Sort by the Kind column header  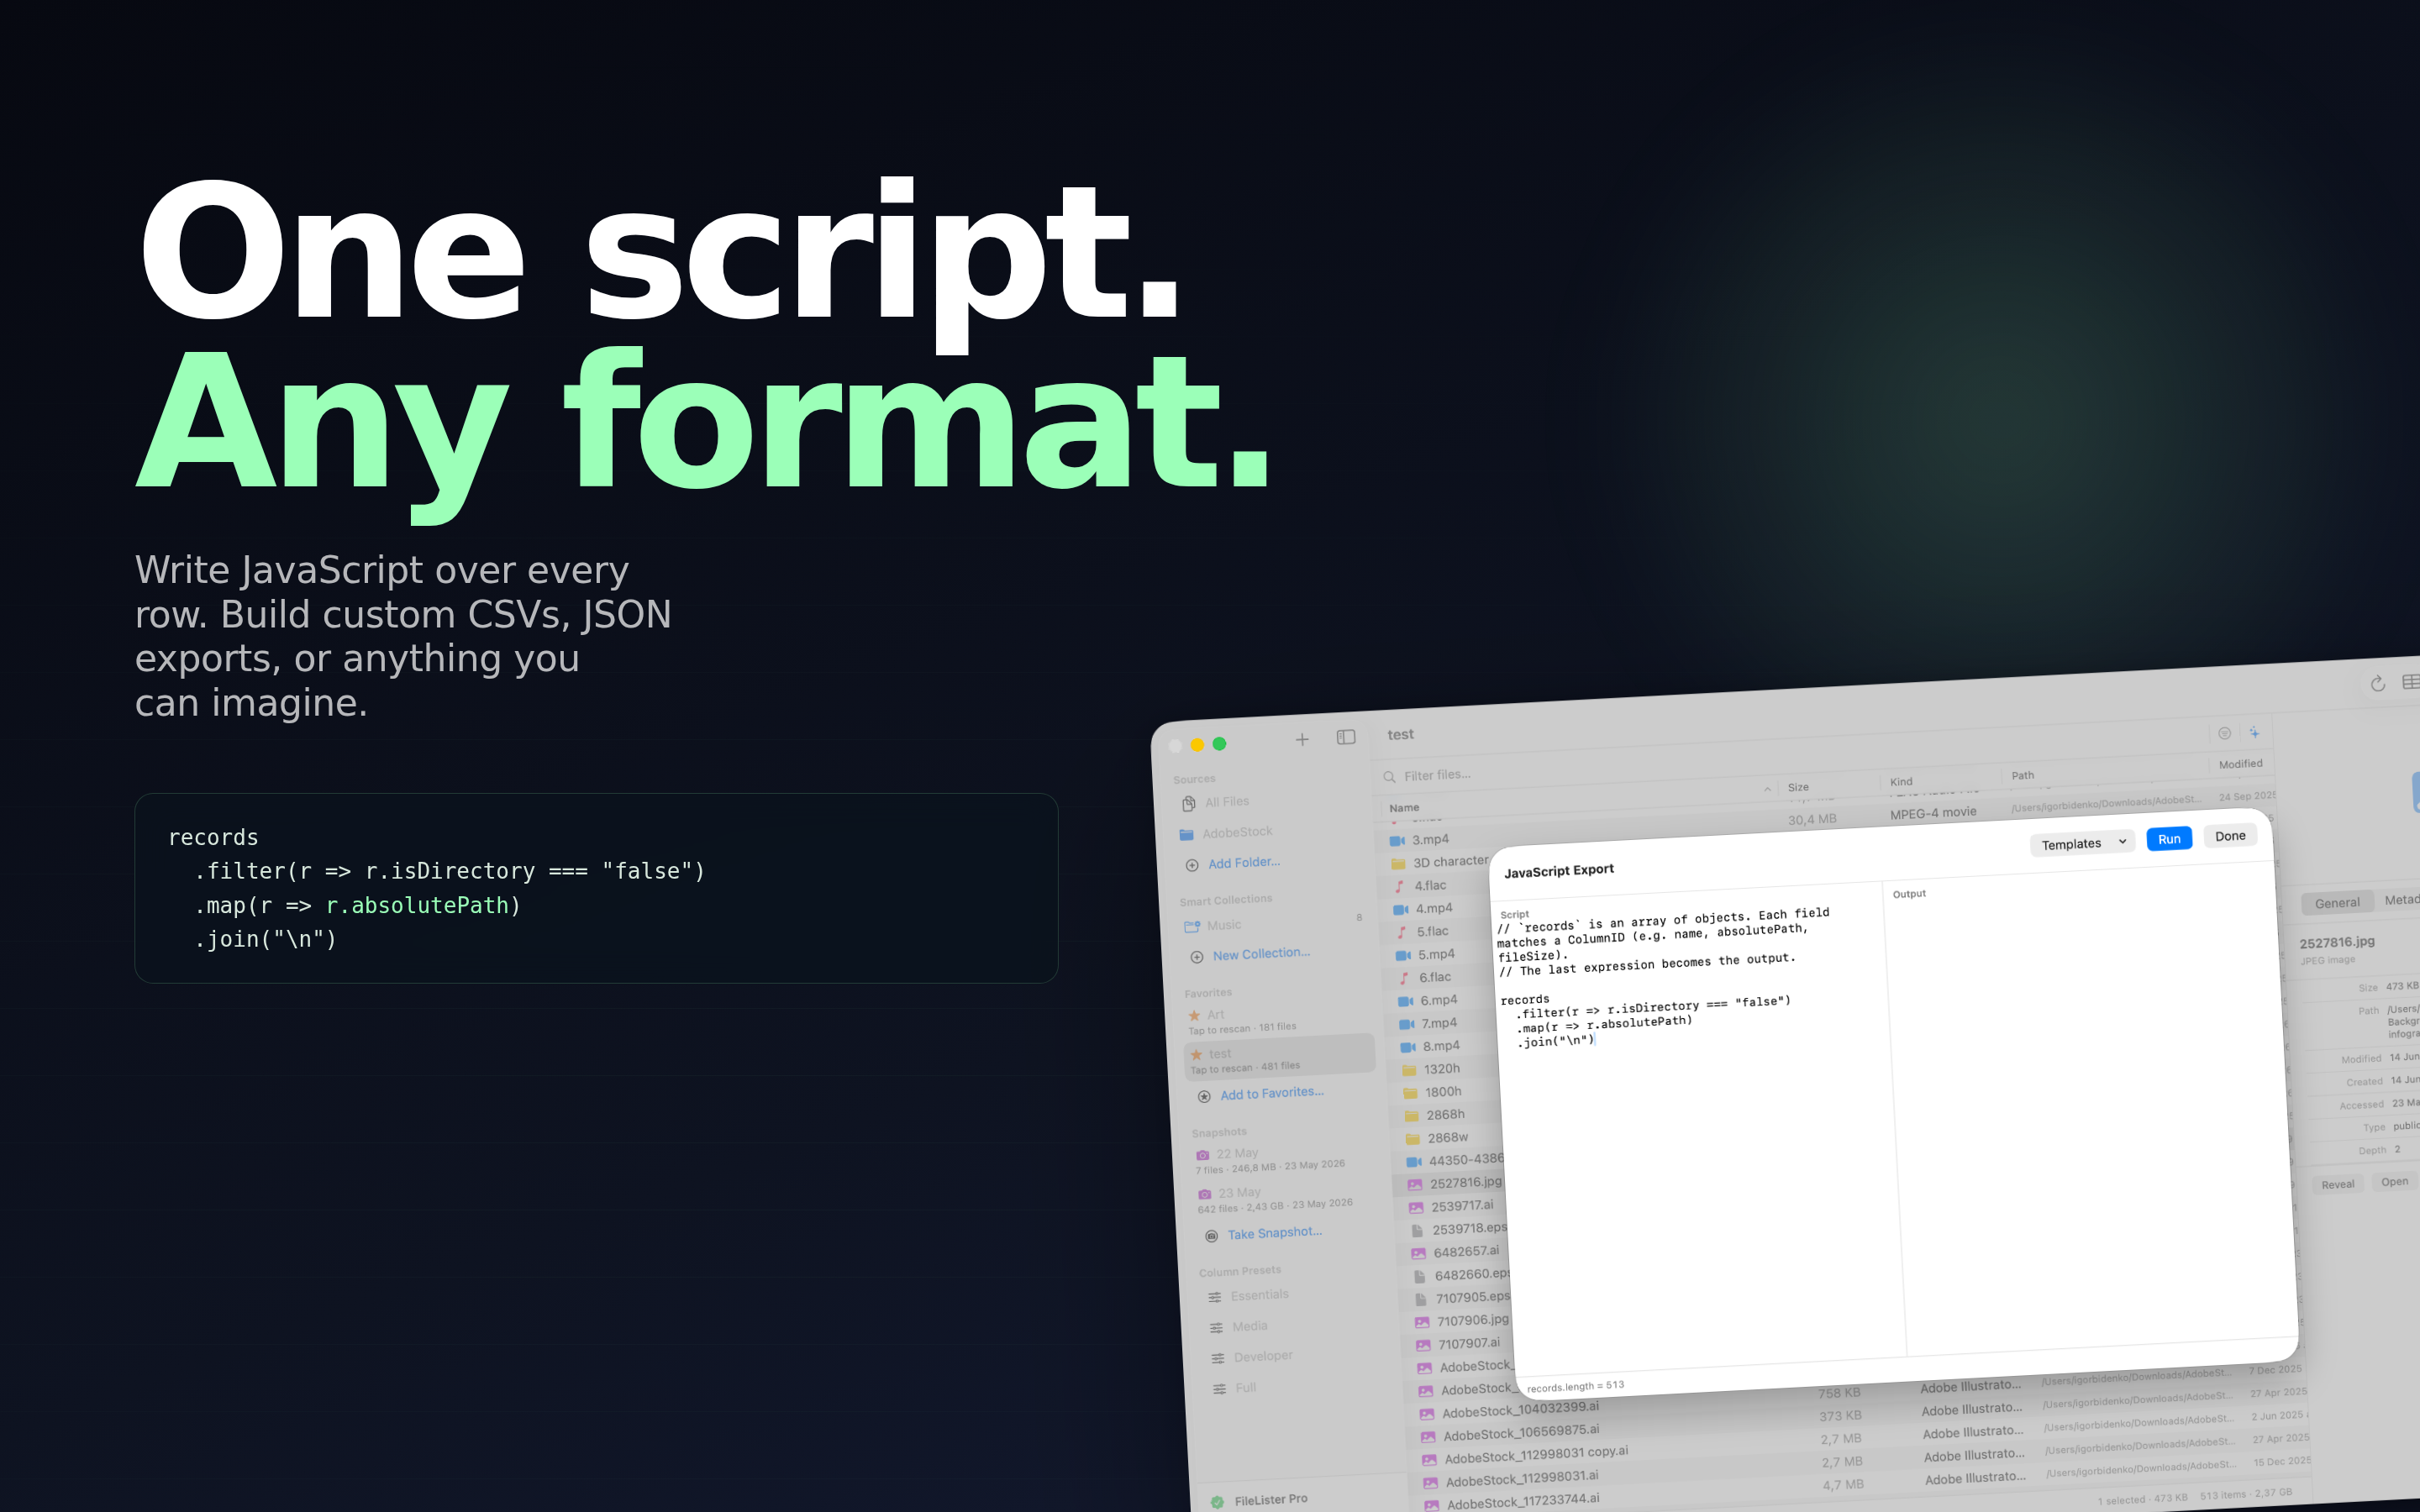[1901, 782]
